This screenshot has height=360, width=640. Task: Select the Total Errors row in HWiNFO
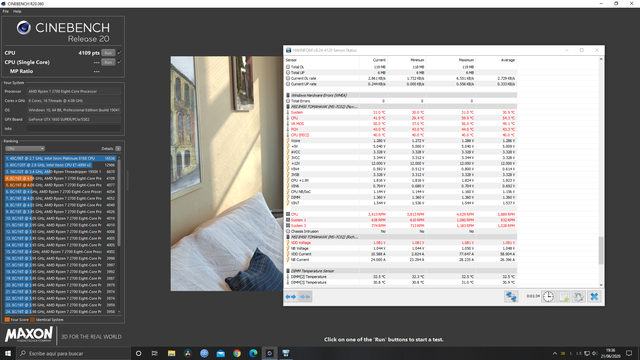click(401, 101)
